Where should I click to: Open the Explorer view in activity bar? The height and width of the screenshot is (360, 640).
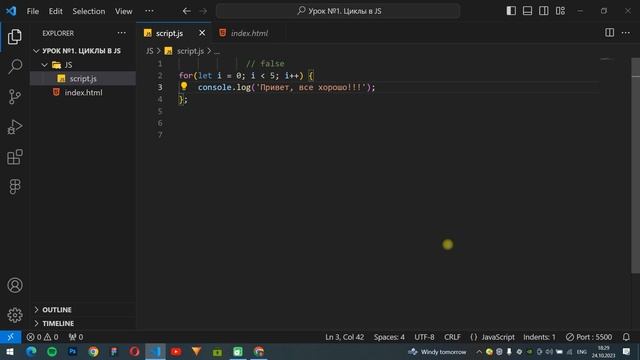click(x=15, y=37)
